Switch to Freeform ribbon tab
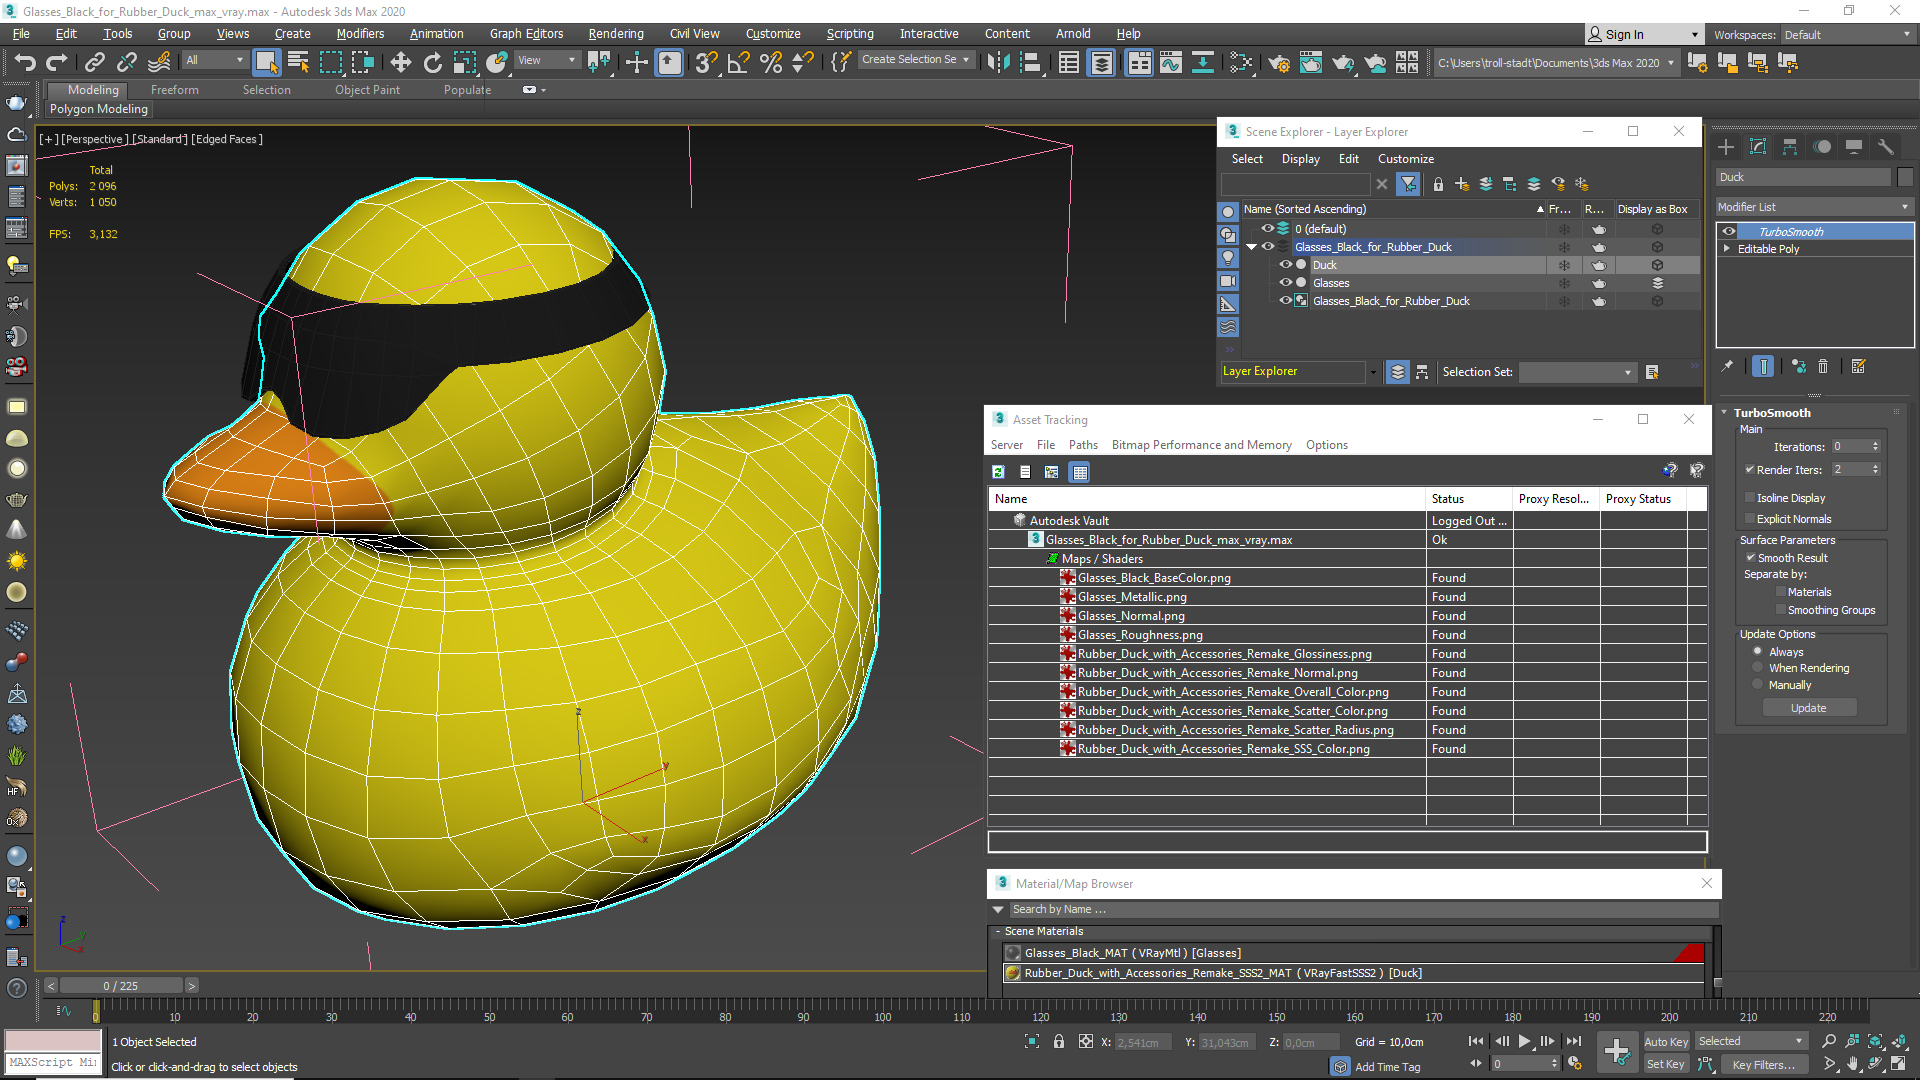This screenshot has height=1080, width=1920. coord(175,90)
